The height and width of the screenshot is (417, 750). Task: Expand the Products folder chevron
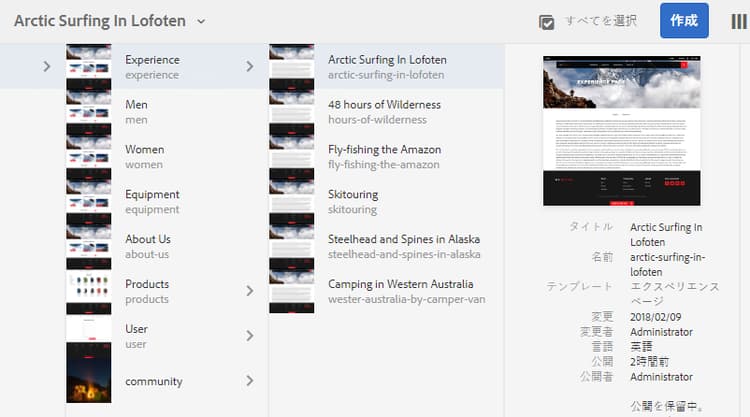coord(250,291)
